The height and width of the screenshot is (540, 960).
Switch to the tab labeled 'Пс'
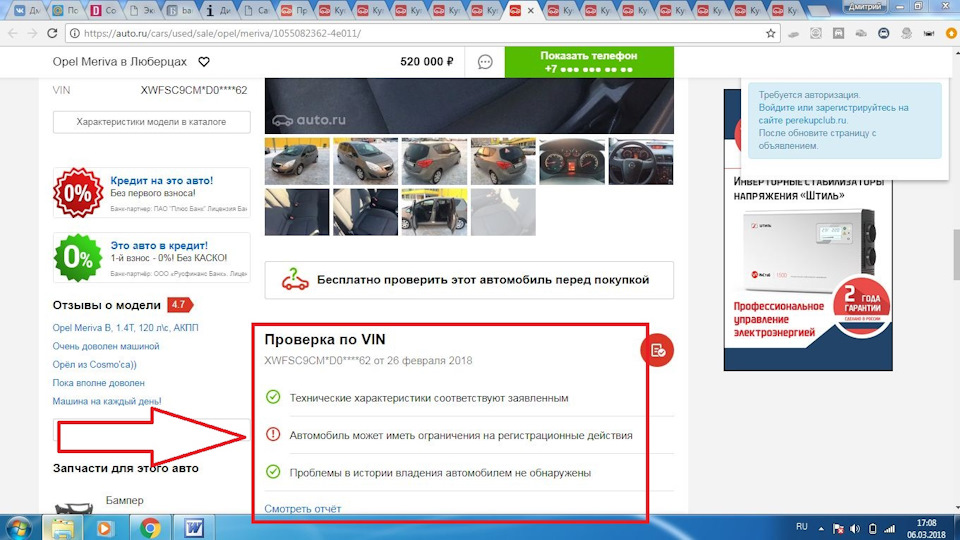[x=64, y=10]
